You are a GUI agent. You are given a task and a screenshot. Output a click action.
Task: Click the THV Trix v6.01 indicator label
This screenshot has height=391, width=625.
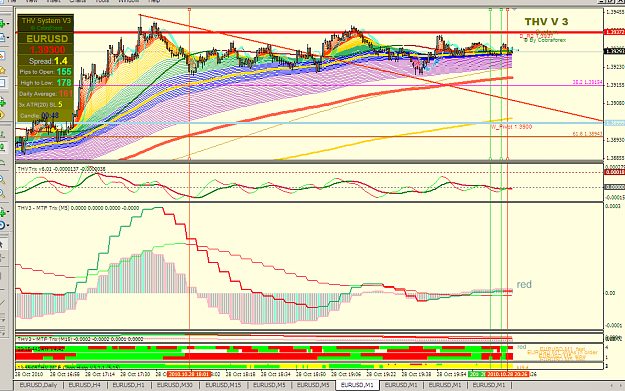click(62, 169)
